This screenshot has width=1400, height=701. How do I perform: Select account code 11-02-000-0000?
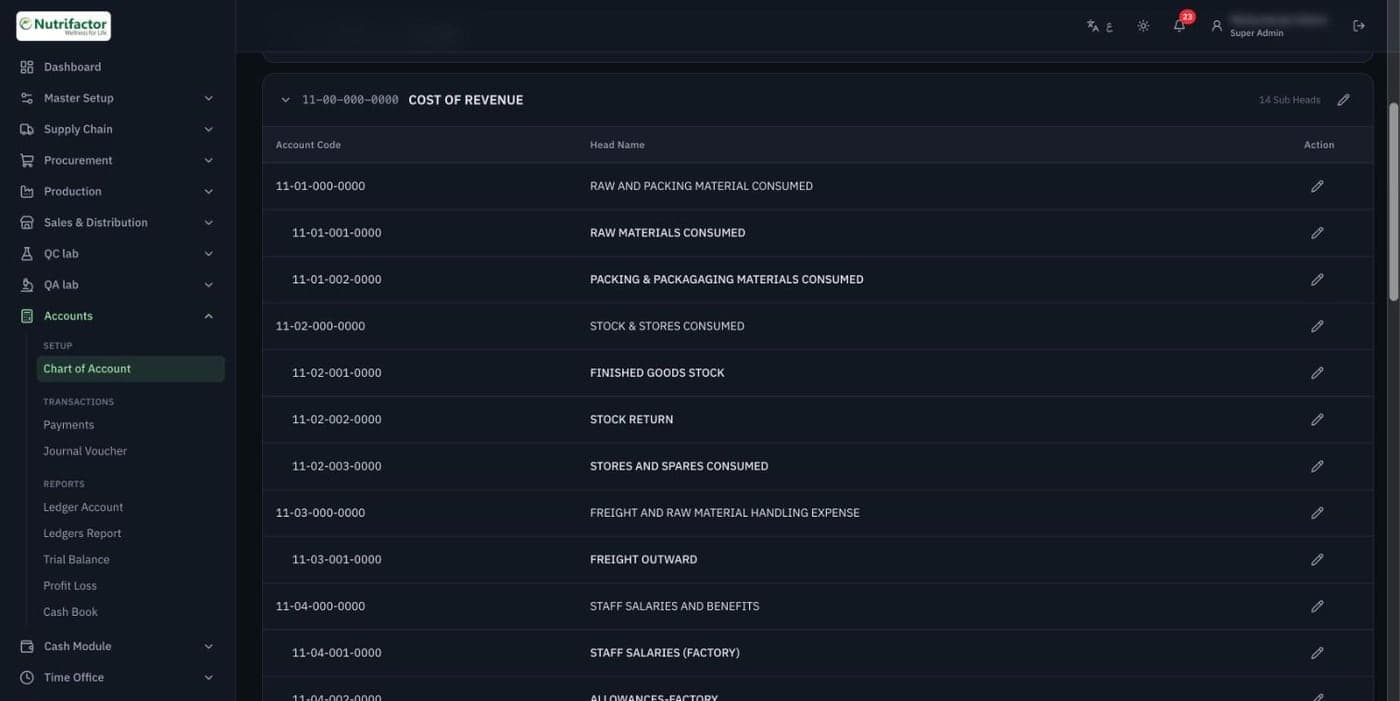coord(320,326)
